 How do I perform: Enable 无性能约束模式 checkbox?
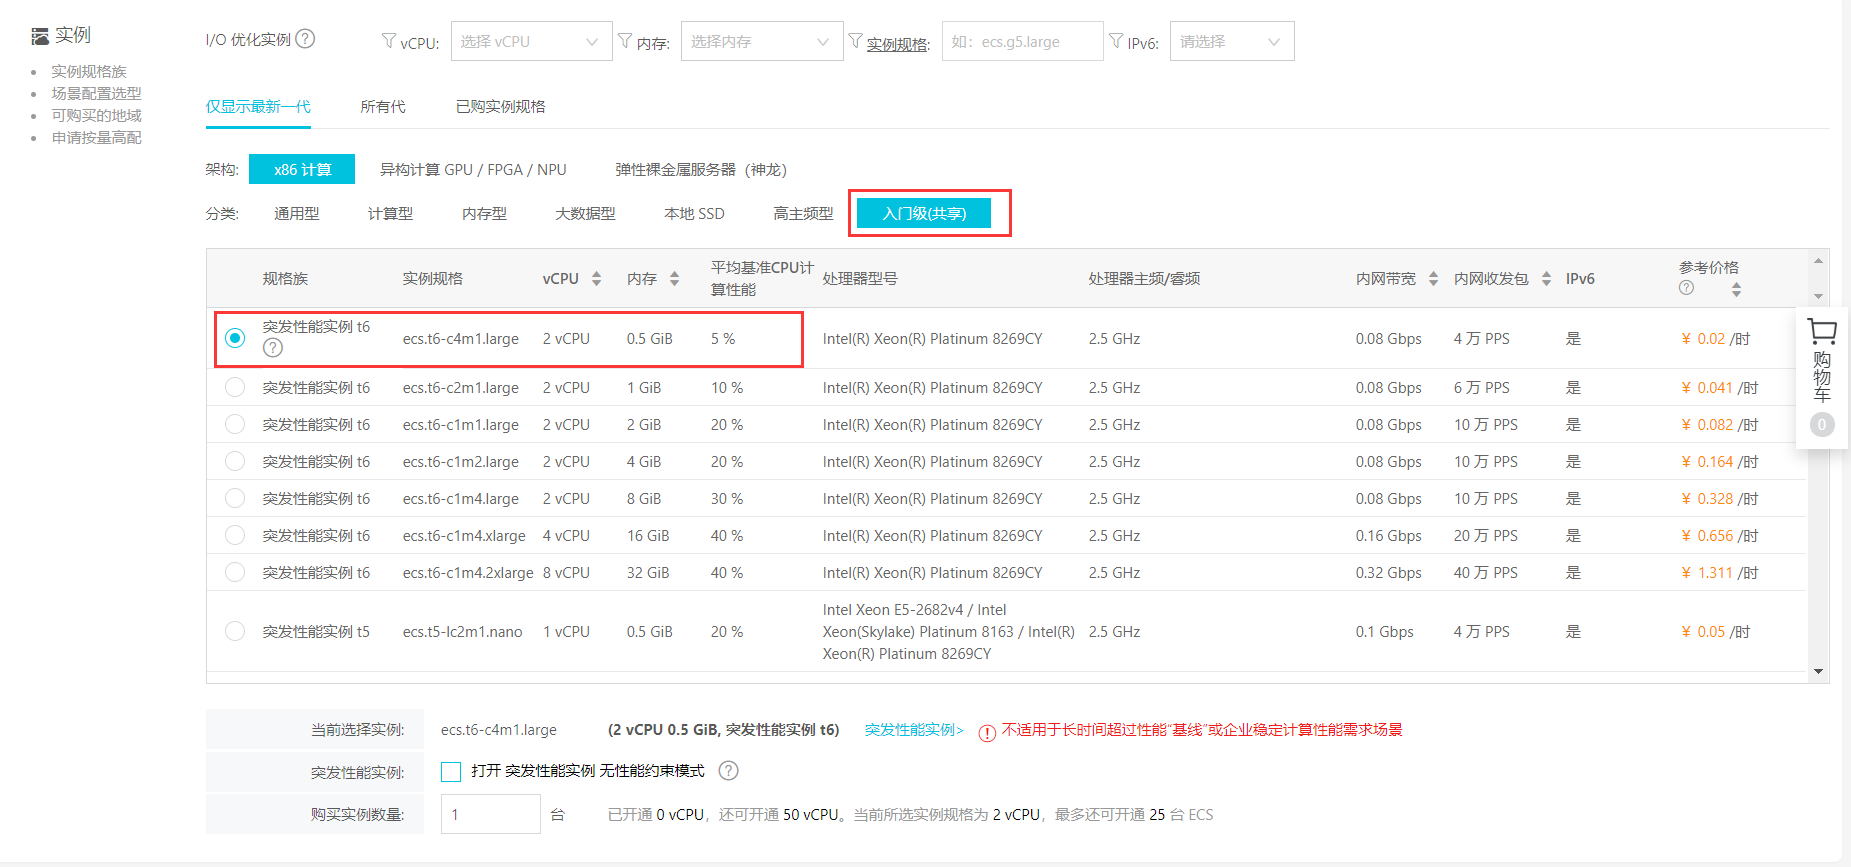[451, 771]
